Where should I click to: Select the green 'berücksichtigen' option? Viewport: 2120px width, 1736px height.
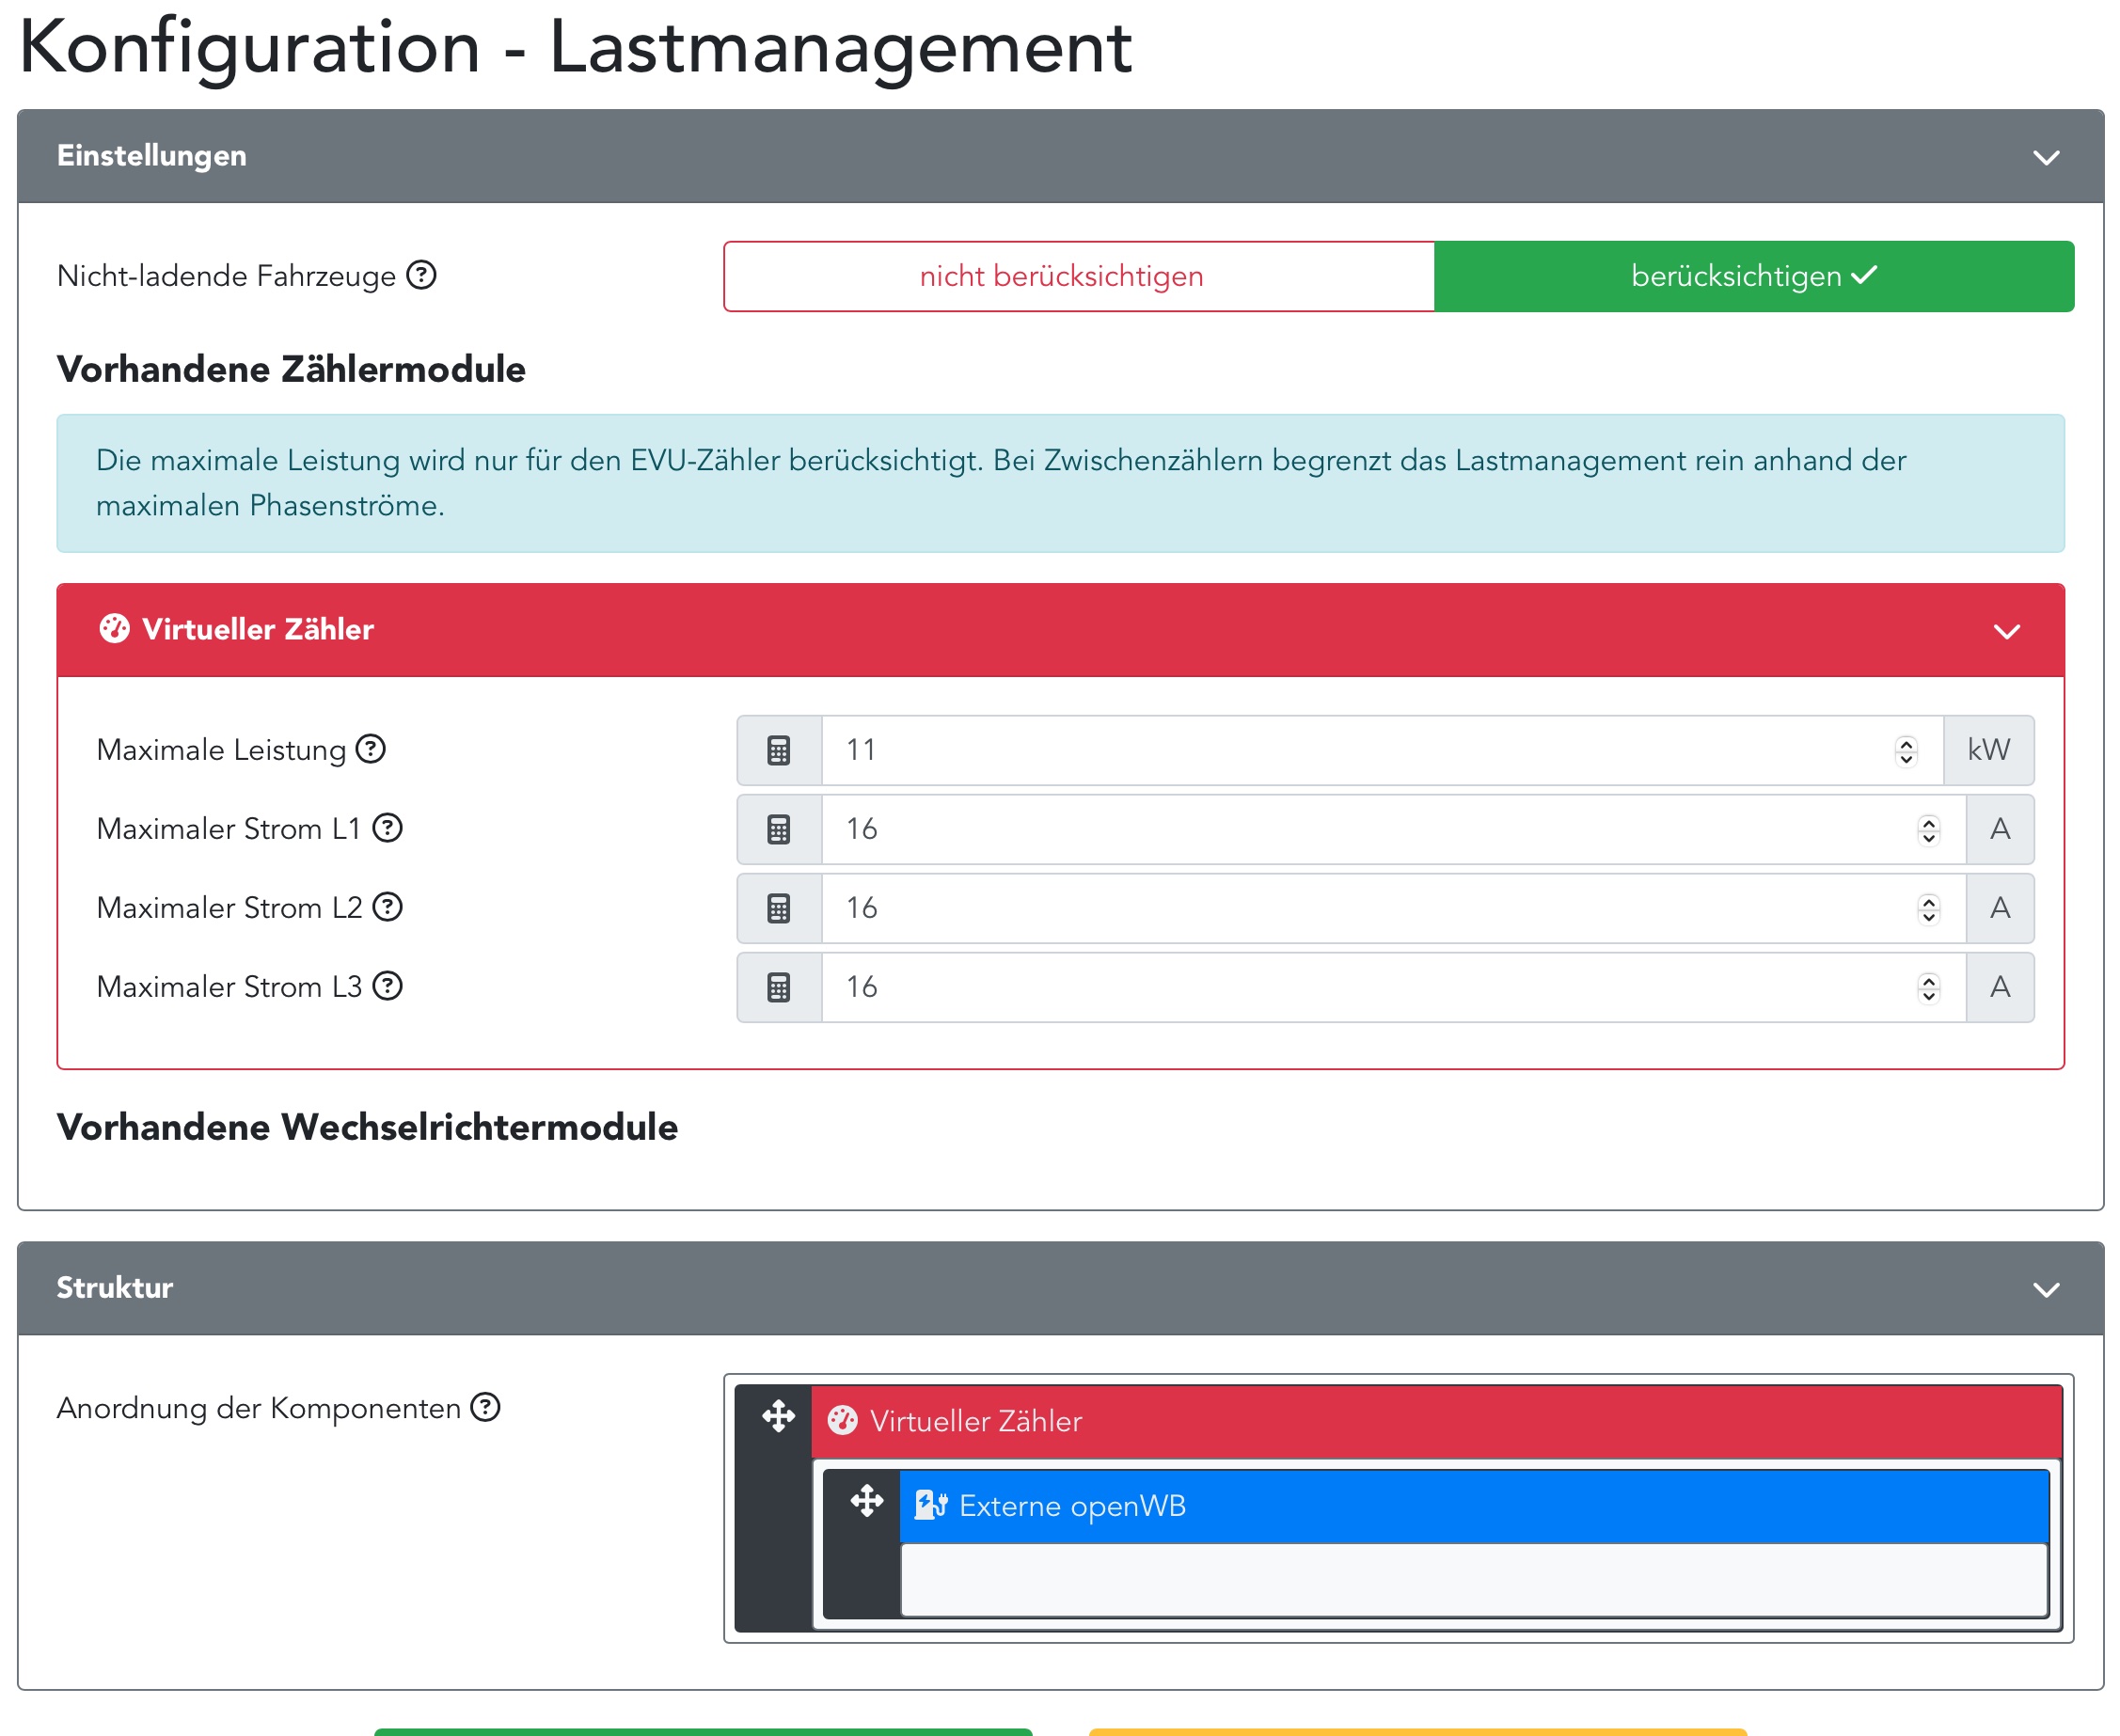1752,276
